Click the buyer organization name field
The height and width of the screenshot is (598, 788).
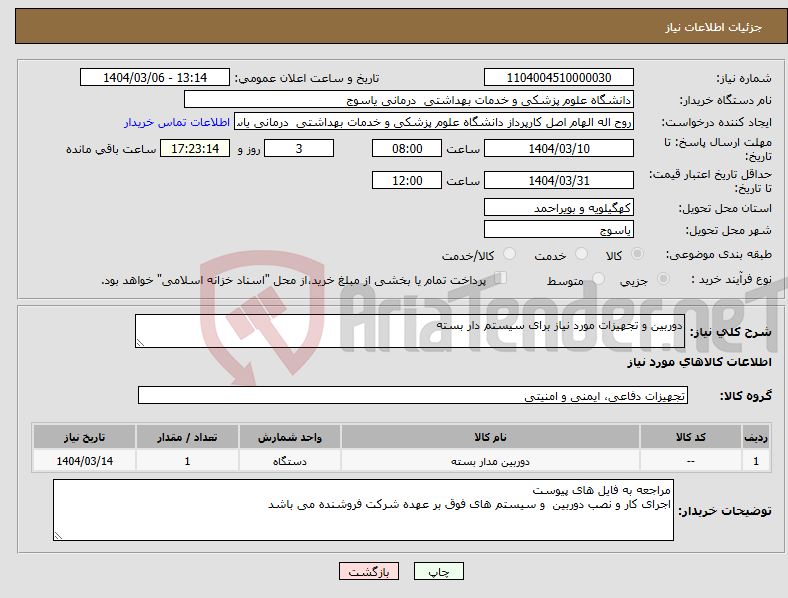pyautogui.click(x=409, y=99)
